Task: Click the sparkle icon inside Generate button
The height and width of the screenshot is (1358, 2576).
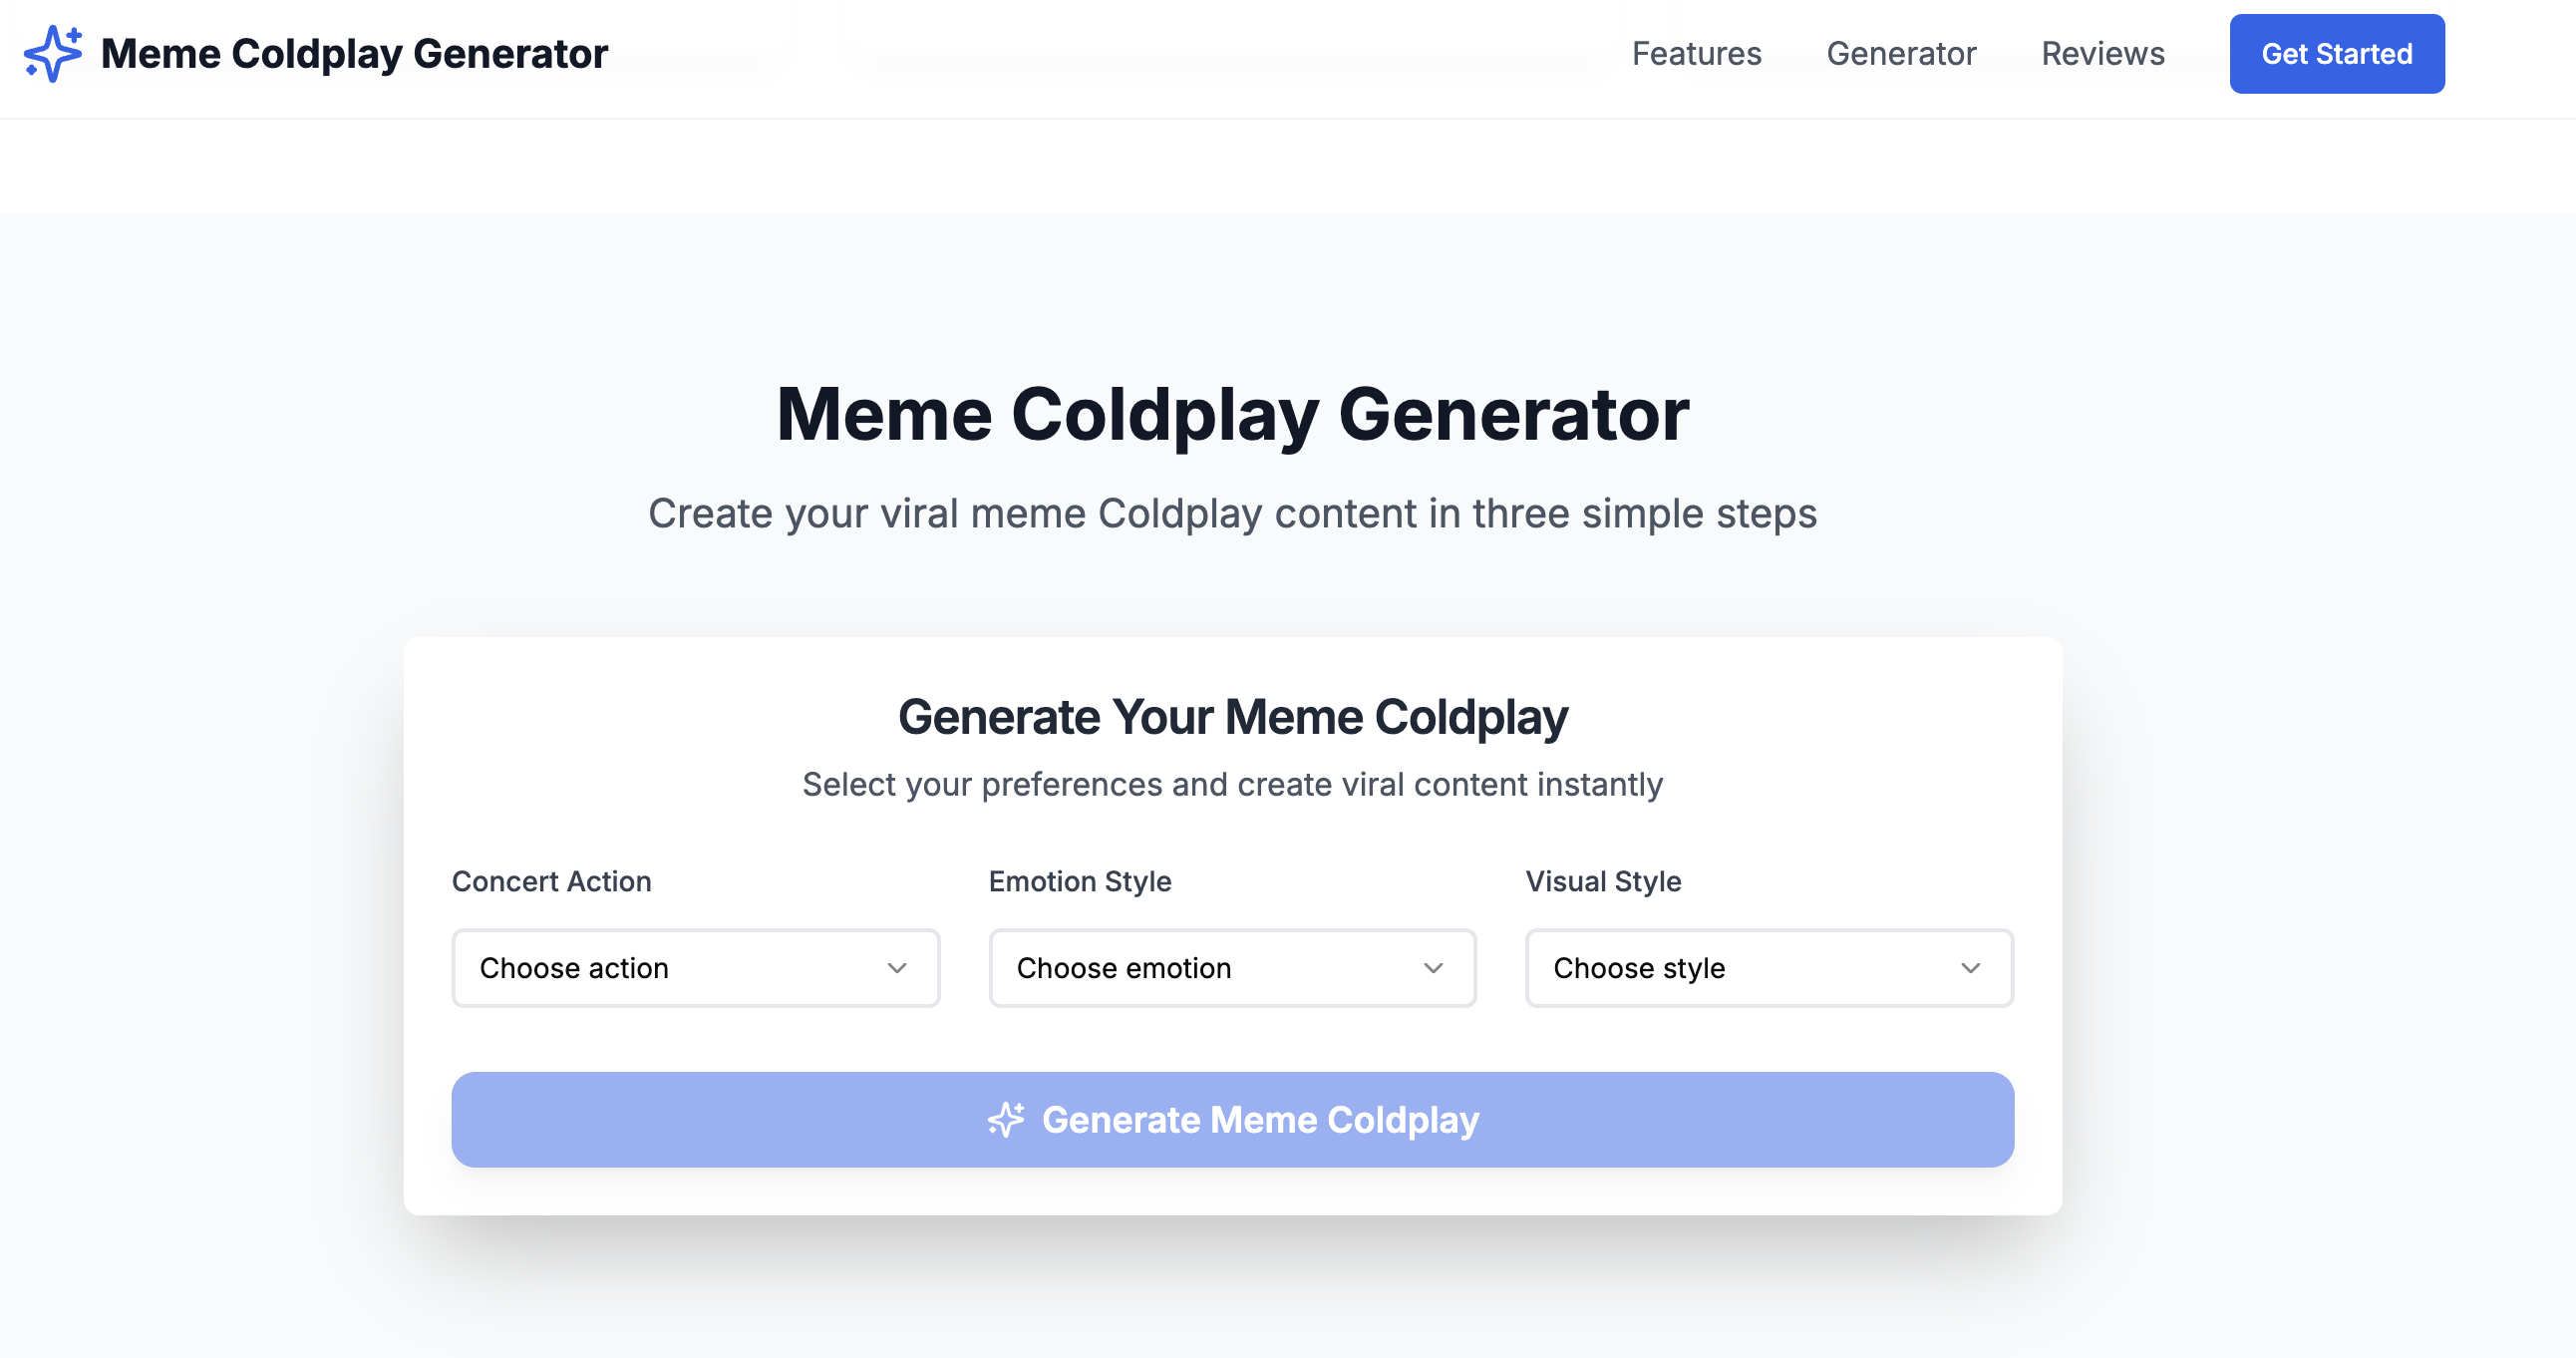Action: click(x=1004, y=1120)
